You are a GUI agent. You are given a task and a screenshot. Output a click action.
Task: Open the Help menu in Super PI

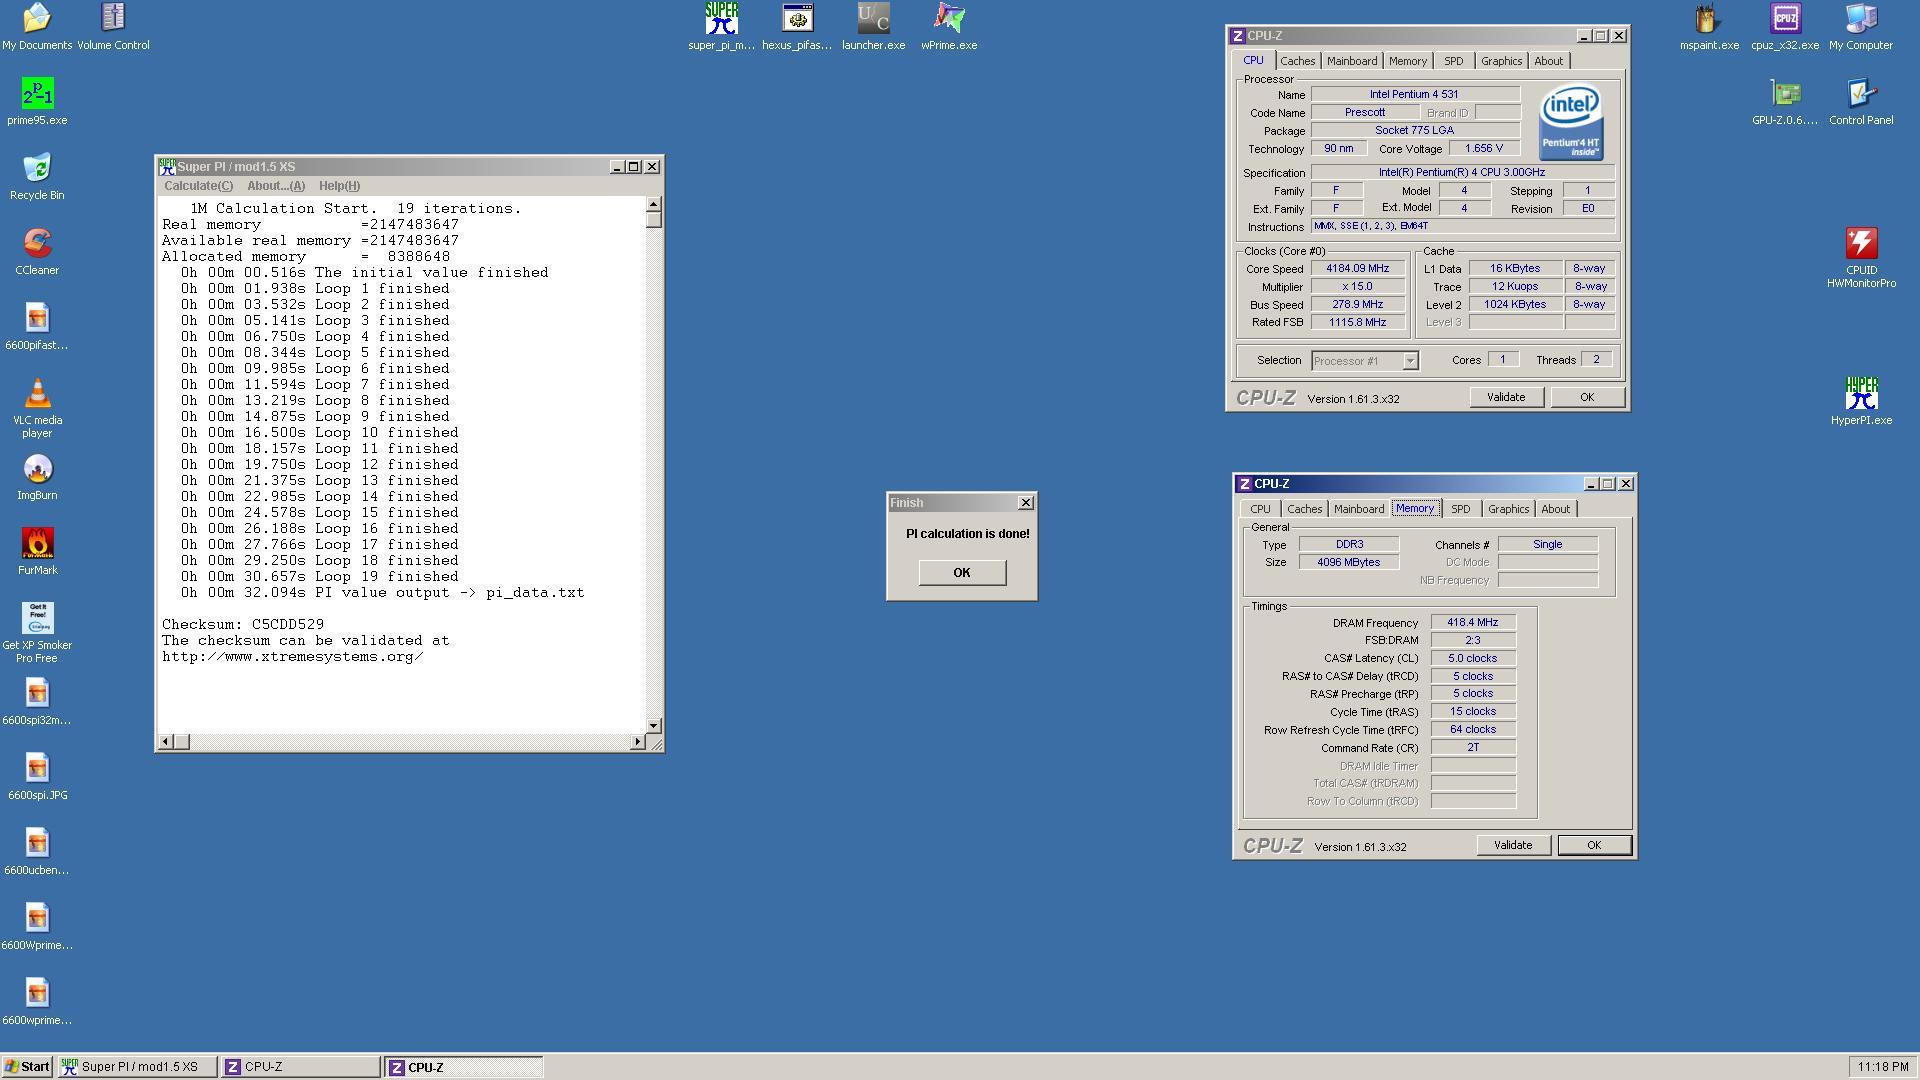(339, 186)
